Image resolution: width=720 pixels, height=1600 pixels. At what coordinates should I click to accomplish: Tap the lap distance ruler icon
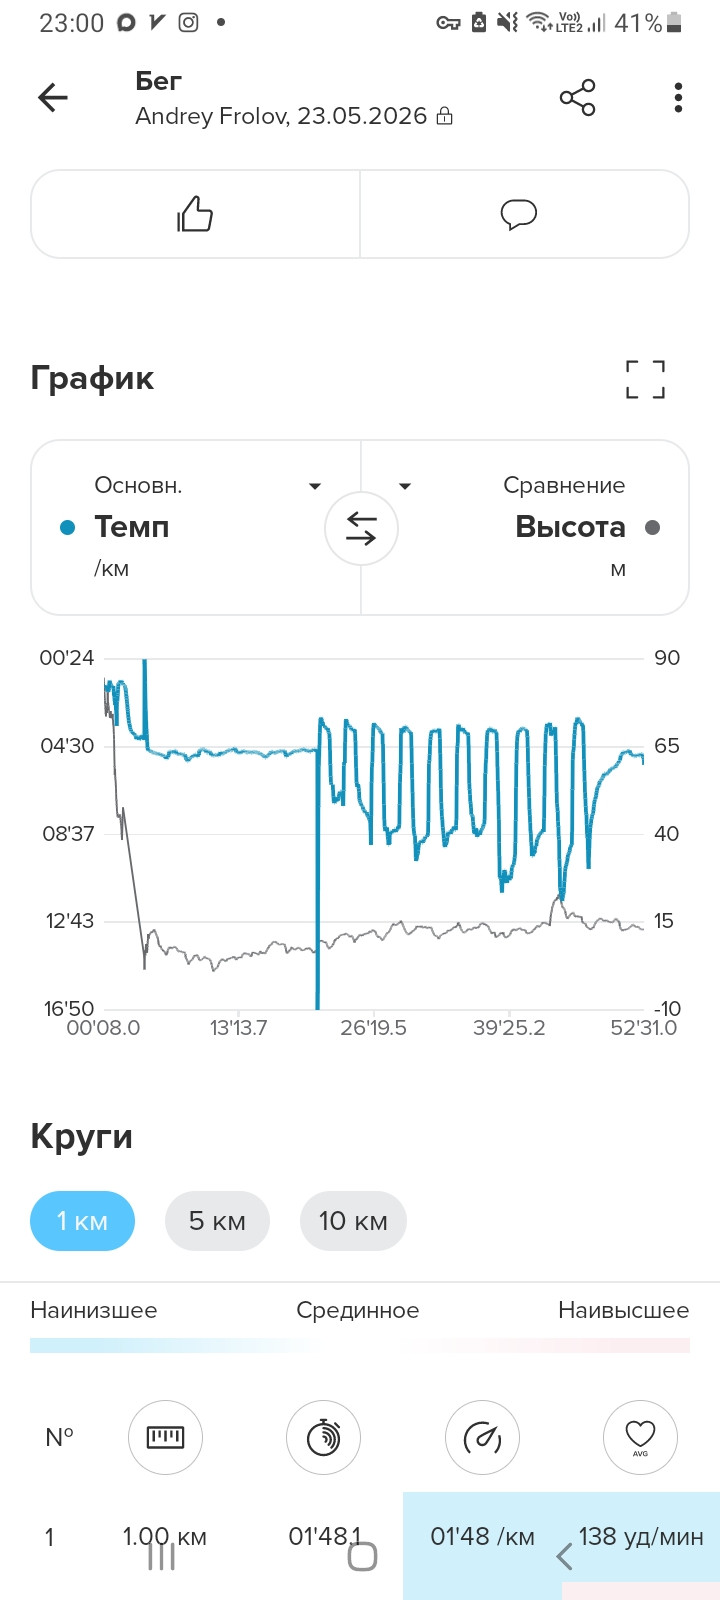tap(165, 1437)
